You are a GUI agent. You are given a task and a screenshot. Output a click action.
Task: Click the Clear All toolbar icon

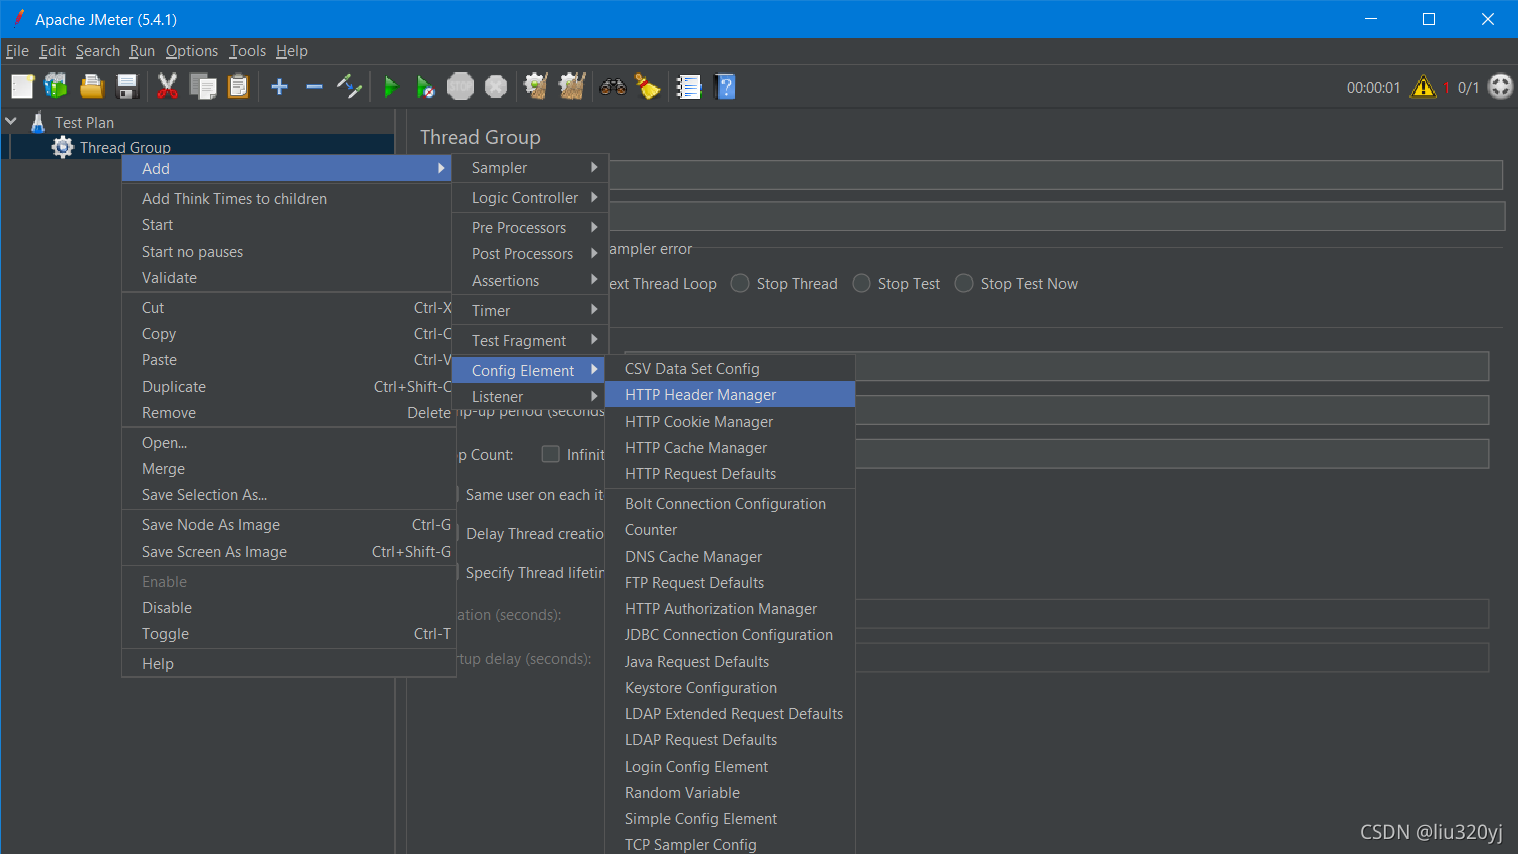(572, 87)
